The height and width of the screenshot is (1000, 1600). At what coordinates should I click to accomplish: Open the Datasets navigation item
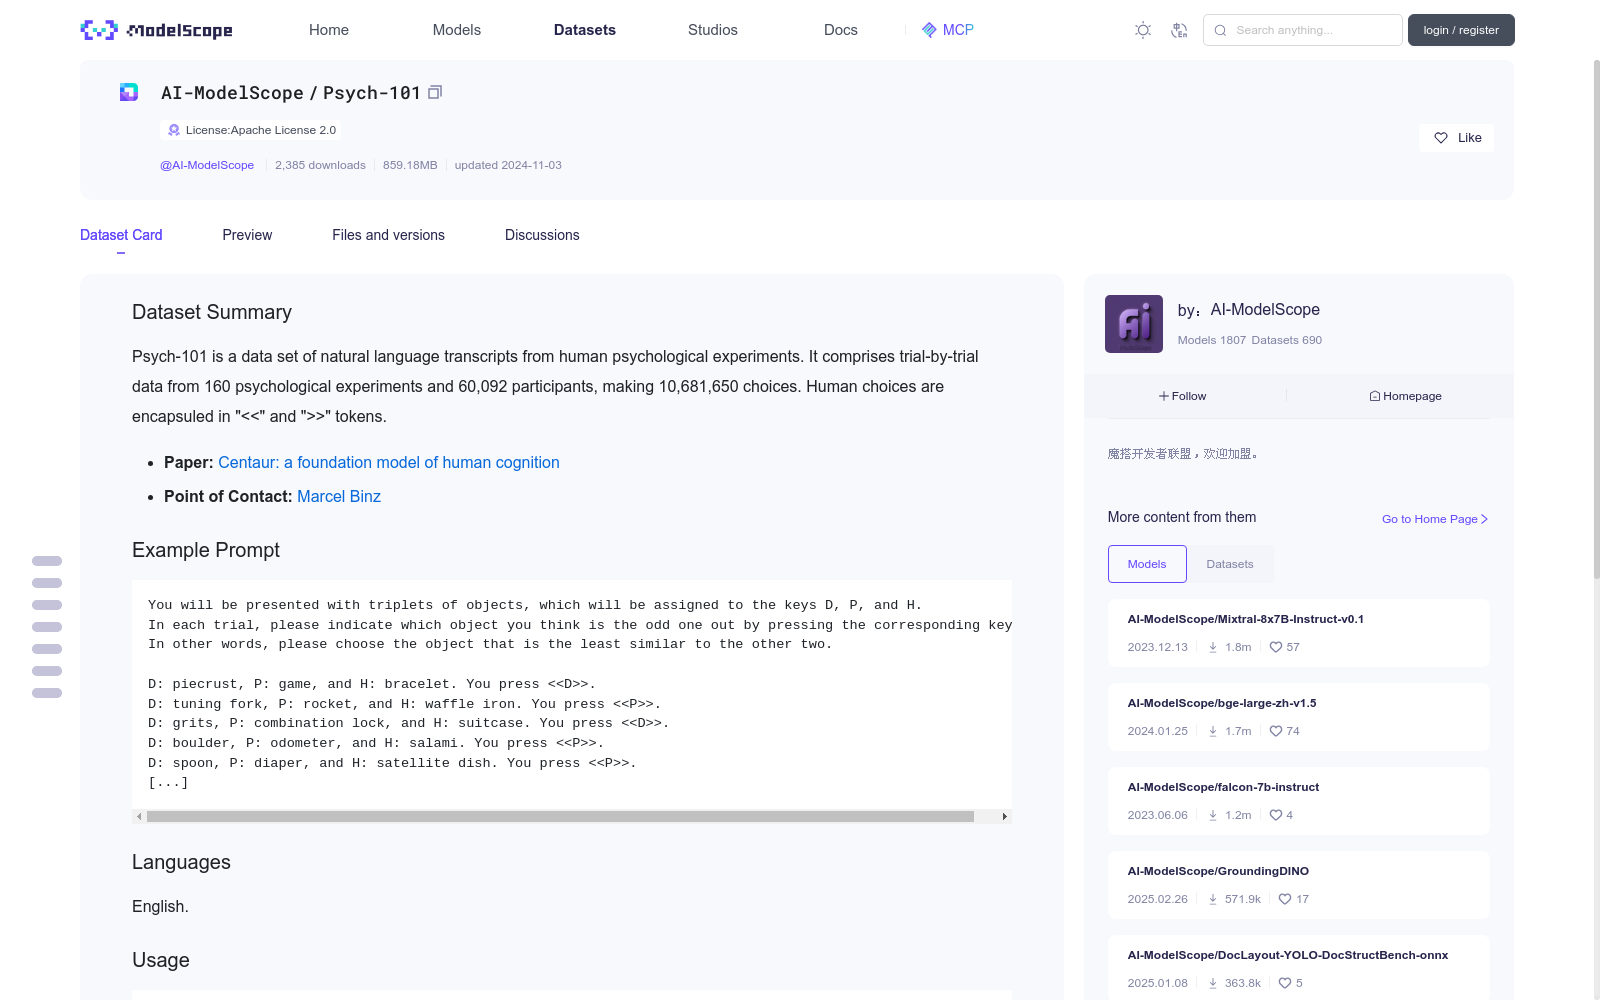pyautogui.click(x=585, y=30)
